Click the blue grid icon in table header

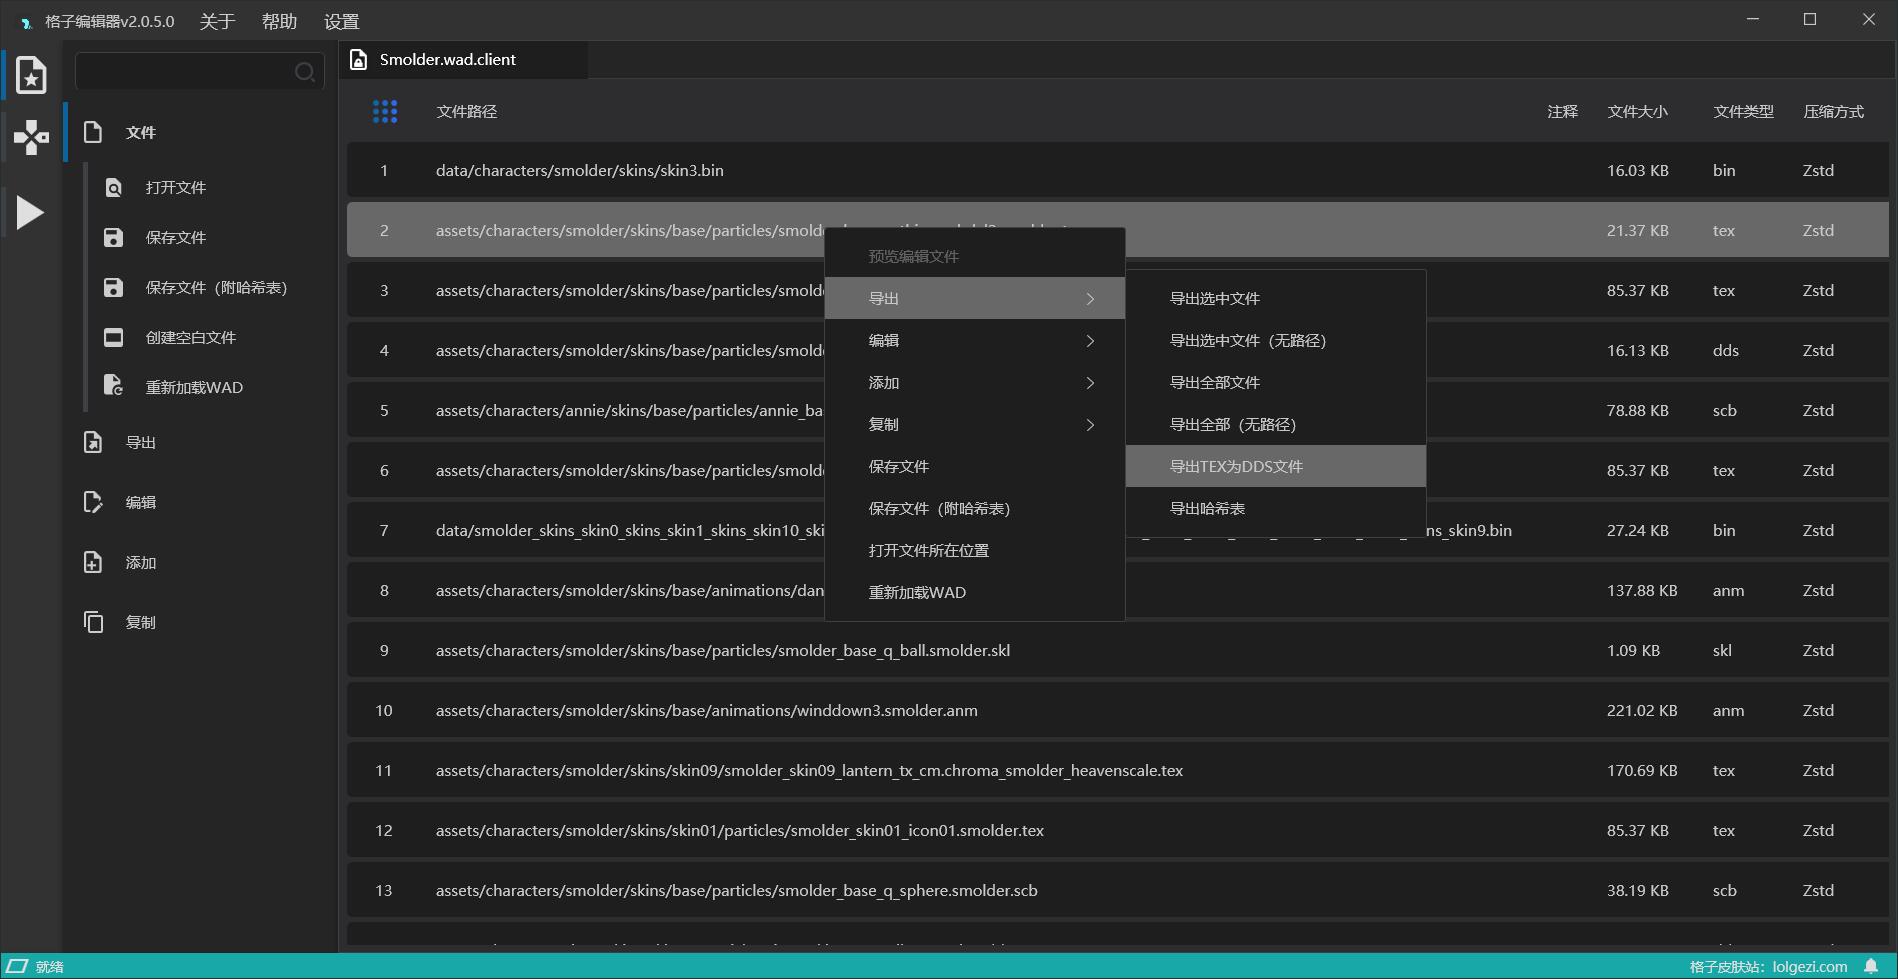[x=385, y=111]
